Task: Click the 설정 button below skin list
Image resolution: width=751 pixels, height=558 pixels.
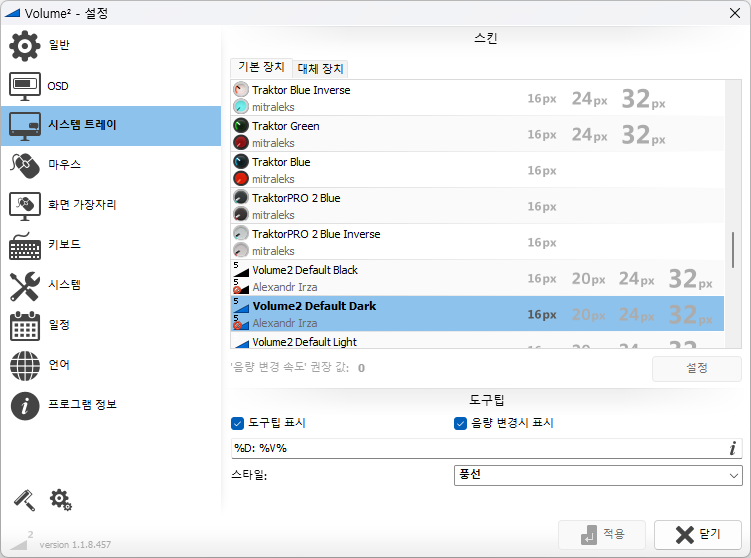Action: tap(697, 368)
